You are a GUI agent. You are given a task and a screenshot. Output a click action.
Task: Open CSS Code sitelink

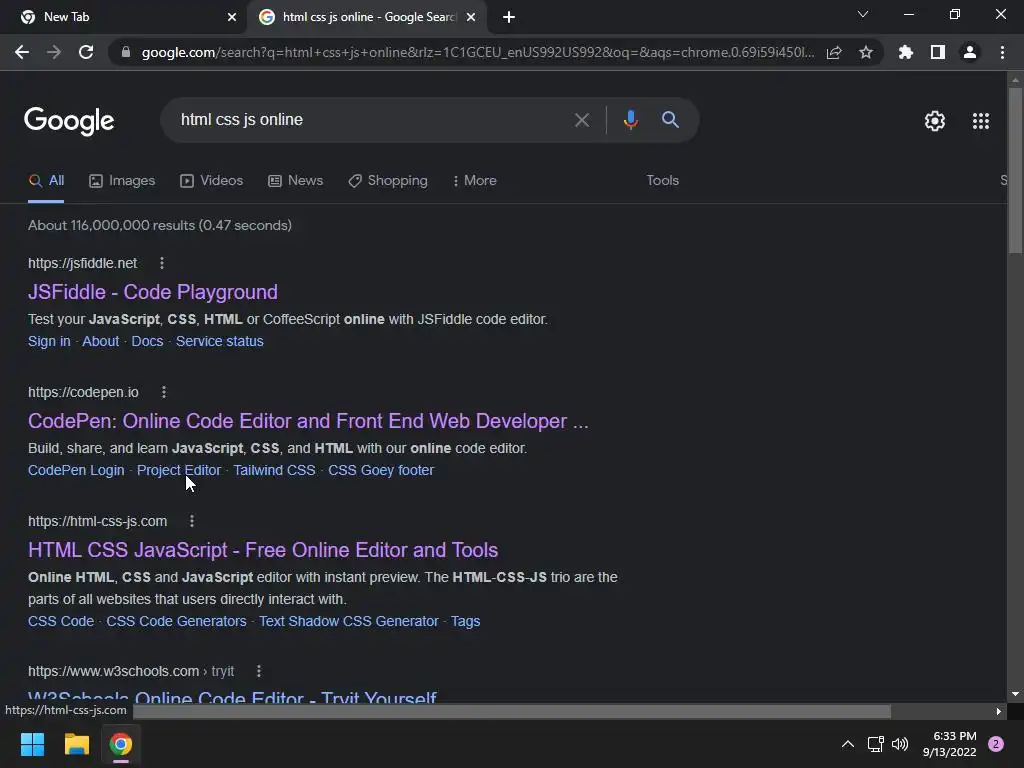pos(61,621)
